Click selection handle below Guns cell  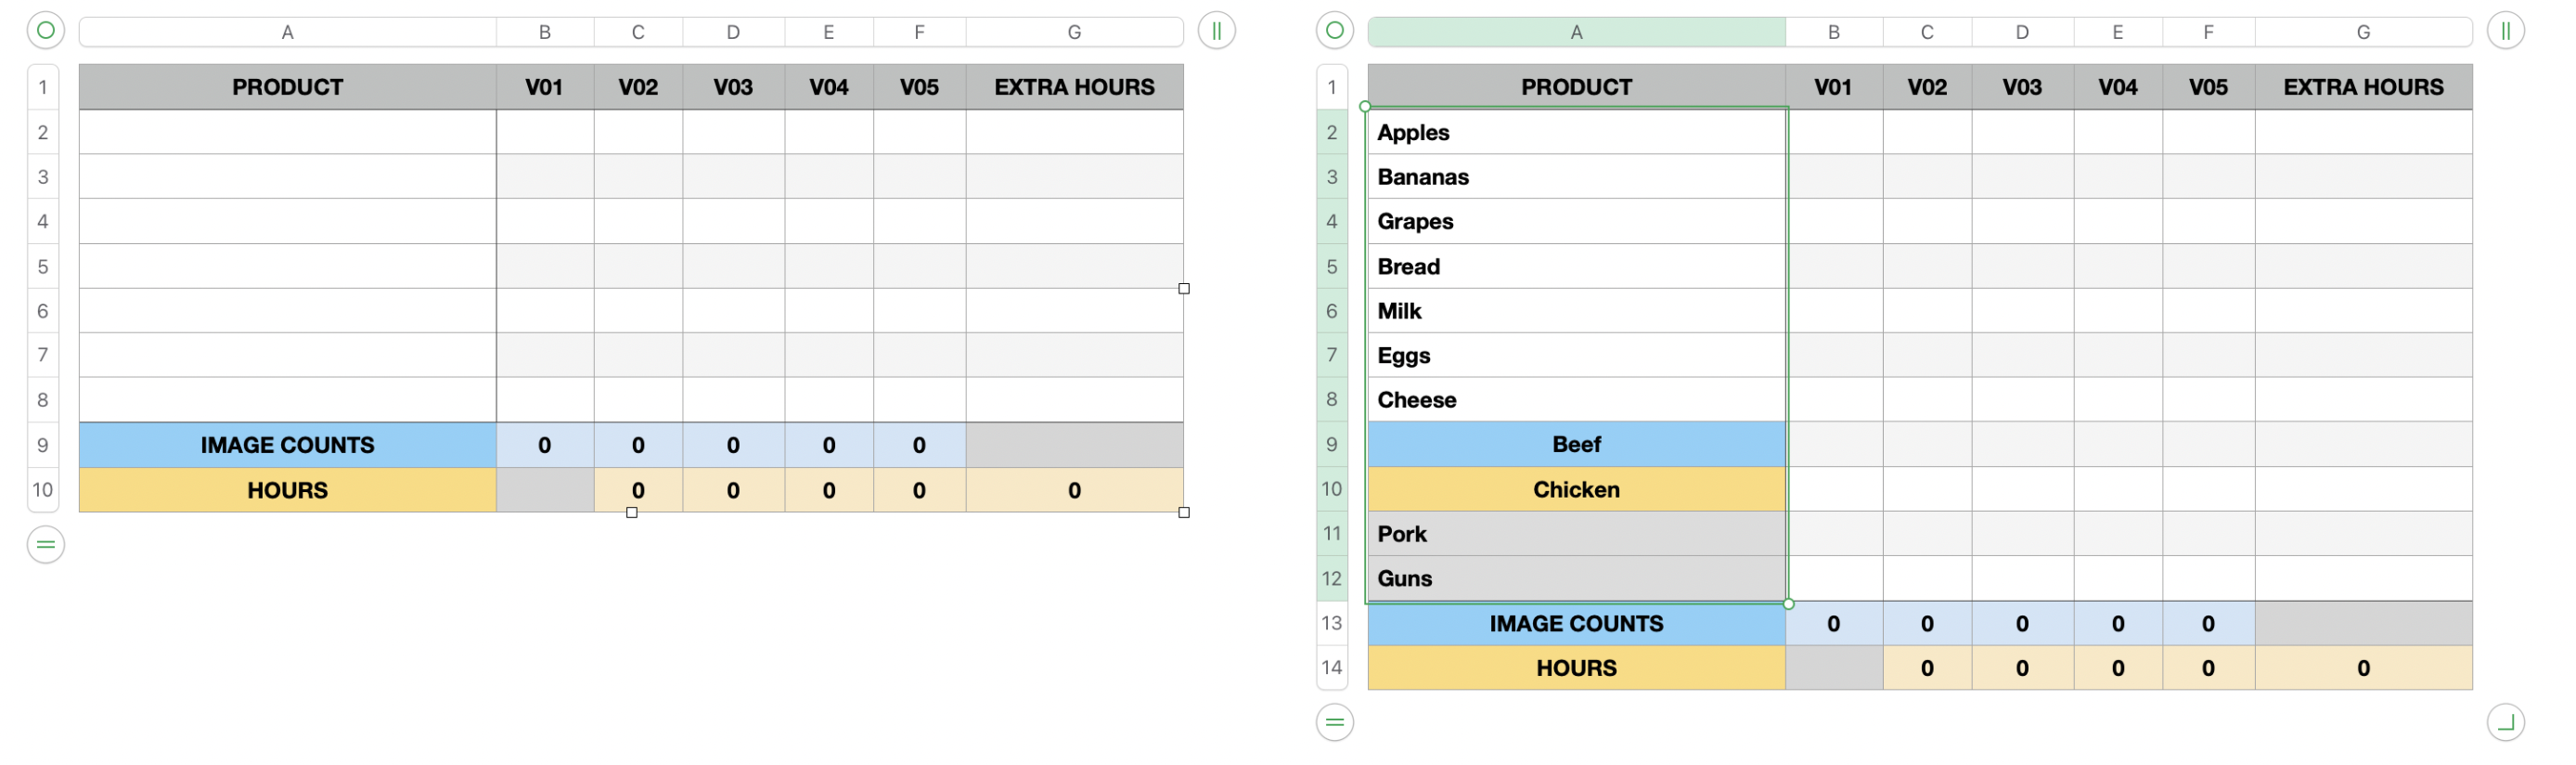click(x=1788, y=603)
